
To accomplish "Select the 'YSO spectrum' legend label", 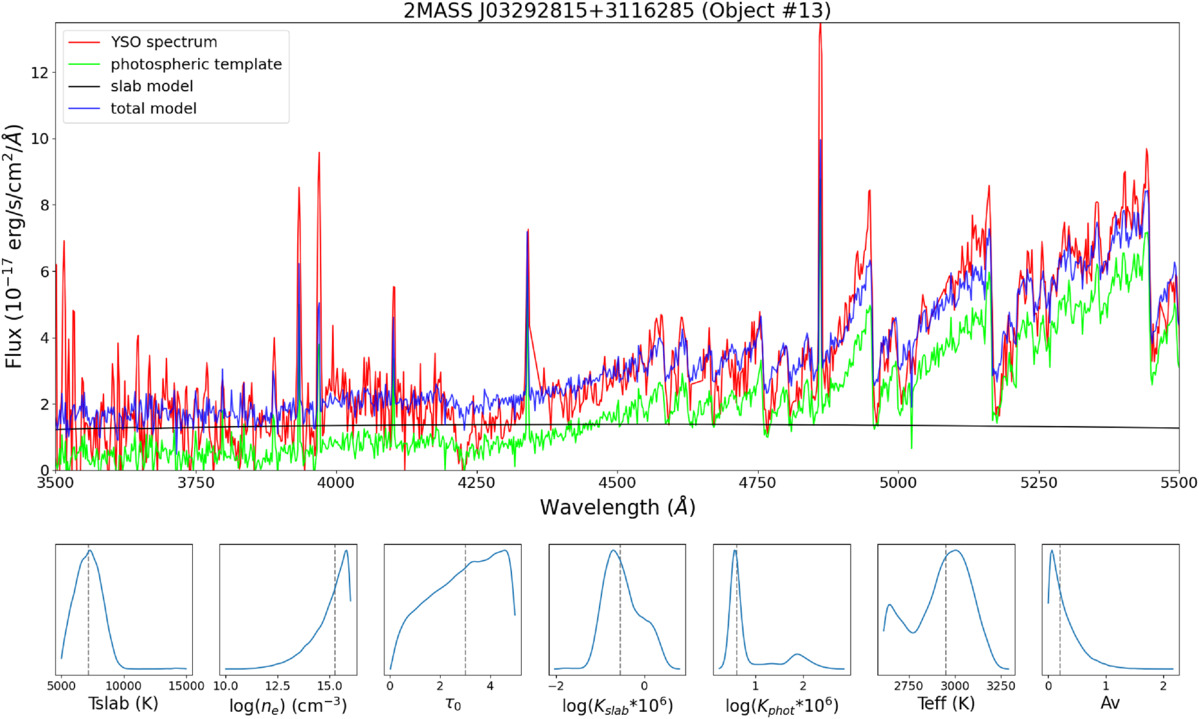I will [x=164, y=42].
